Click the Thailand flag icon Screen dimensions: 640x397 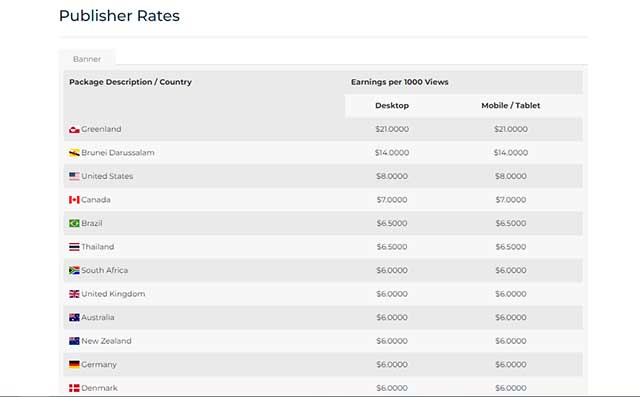(x=74, y=247)
